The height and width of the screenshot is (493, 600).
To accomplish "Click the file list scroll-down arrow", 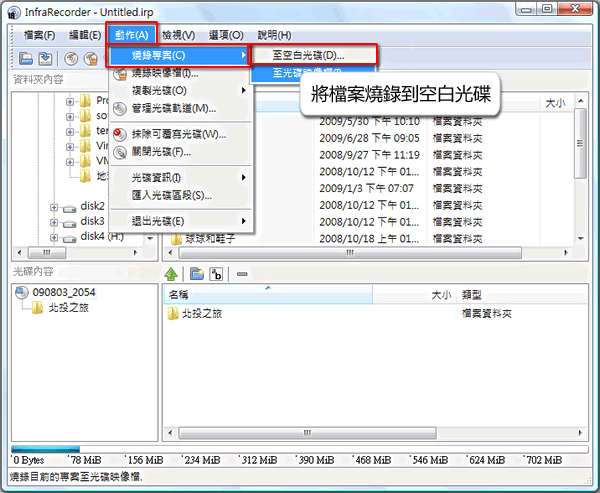I will pos(580,239).
